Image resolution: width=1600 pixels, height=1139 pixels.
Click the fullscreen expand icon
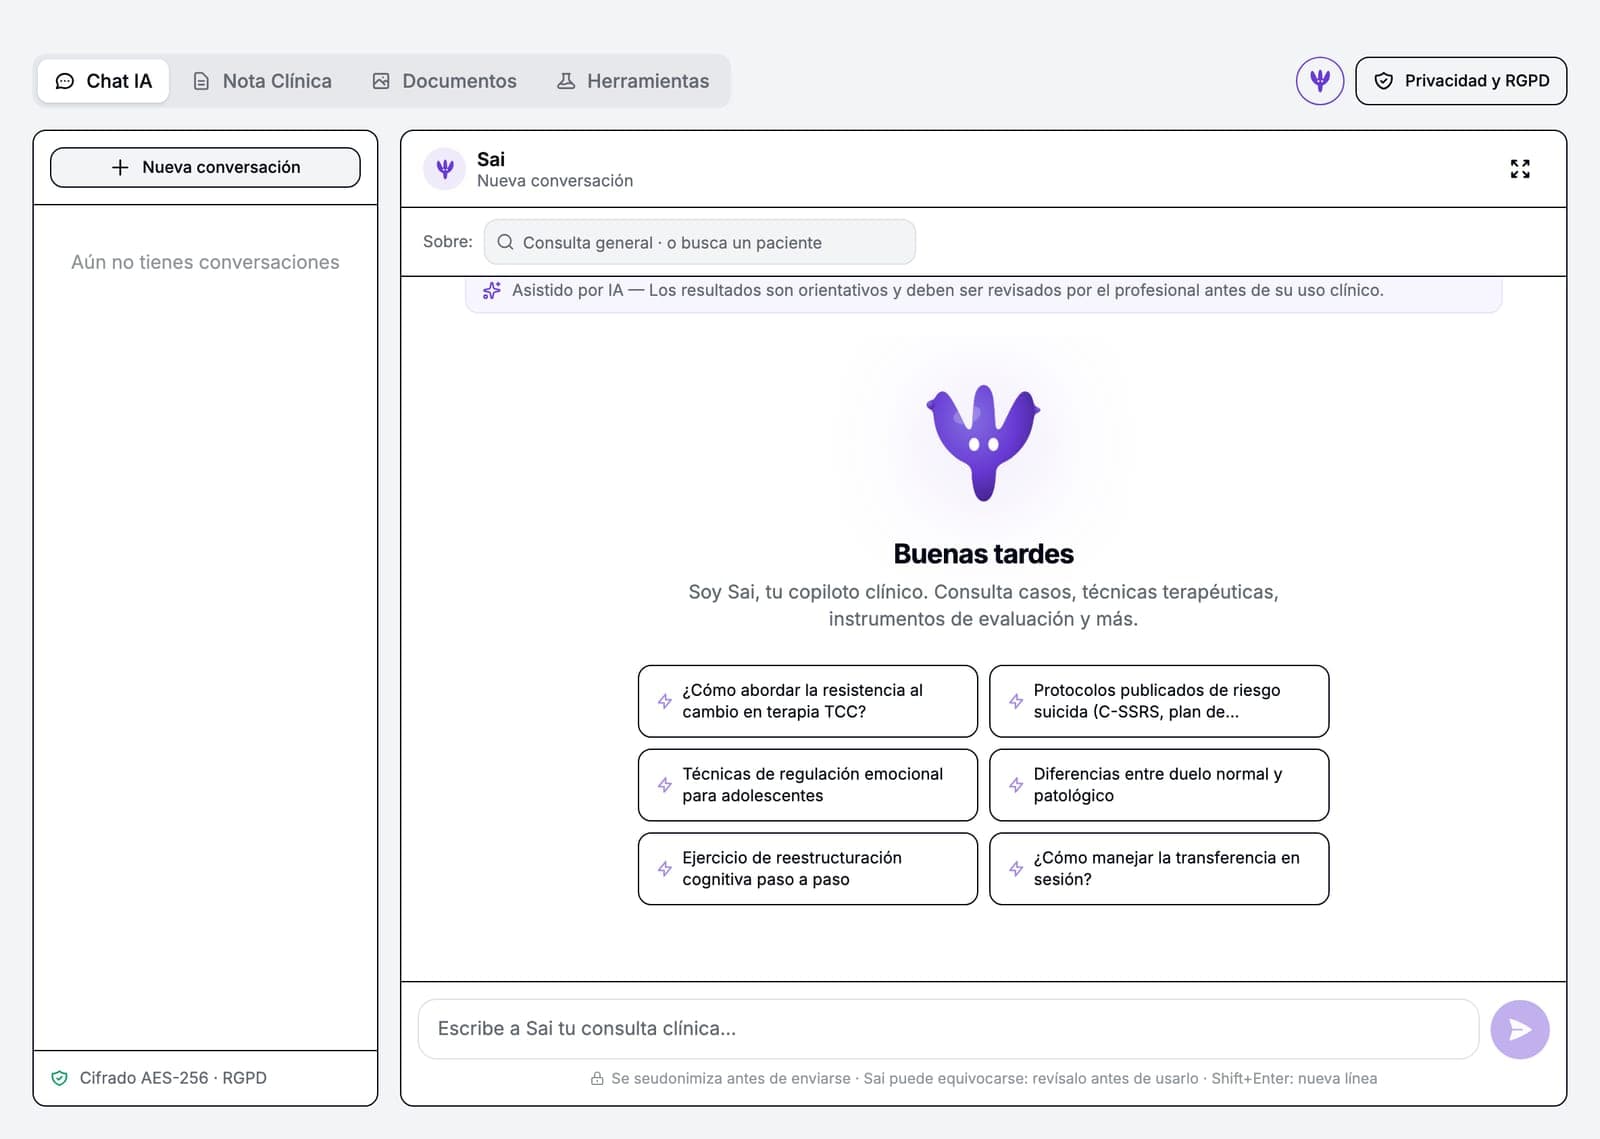1520,169
